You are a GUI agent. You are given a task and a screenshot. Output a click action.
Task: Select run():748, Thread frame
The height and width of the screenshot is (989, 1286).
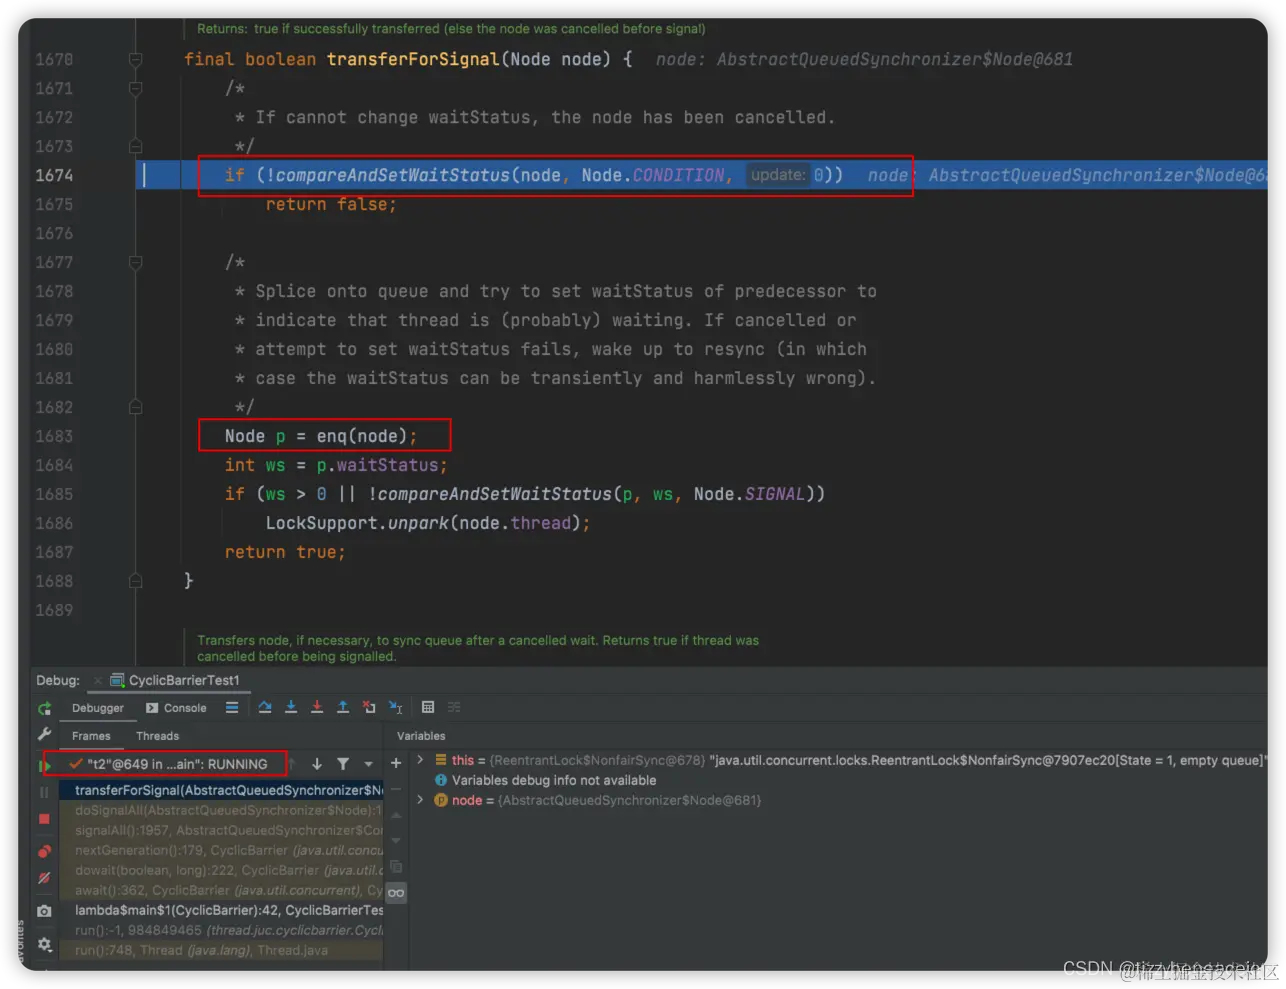point(222,950)
